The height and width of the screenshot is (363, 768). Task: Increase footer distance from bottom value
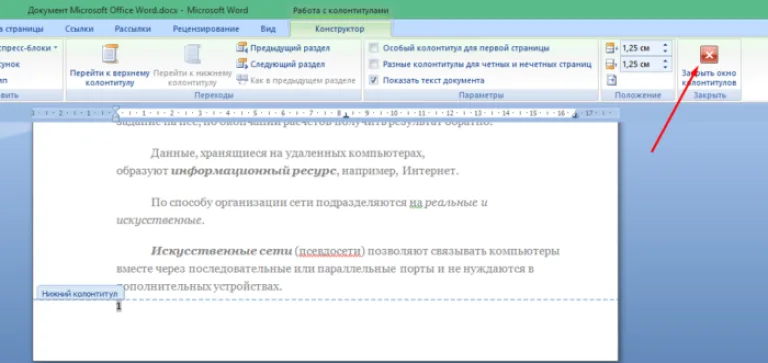tap(665, 61)
